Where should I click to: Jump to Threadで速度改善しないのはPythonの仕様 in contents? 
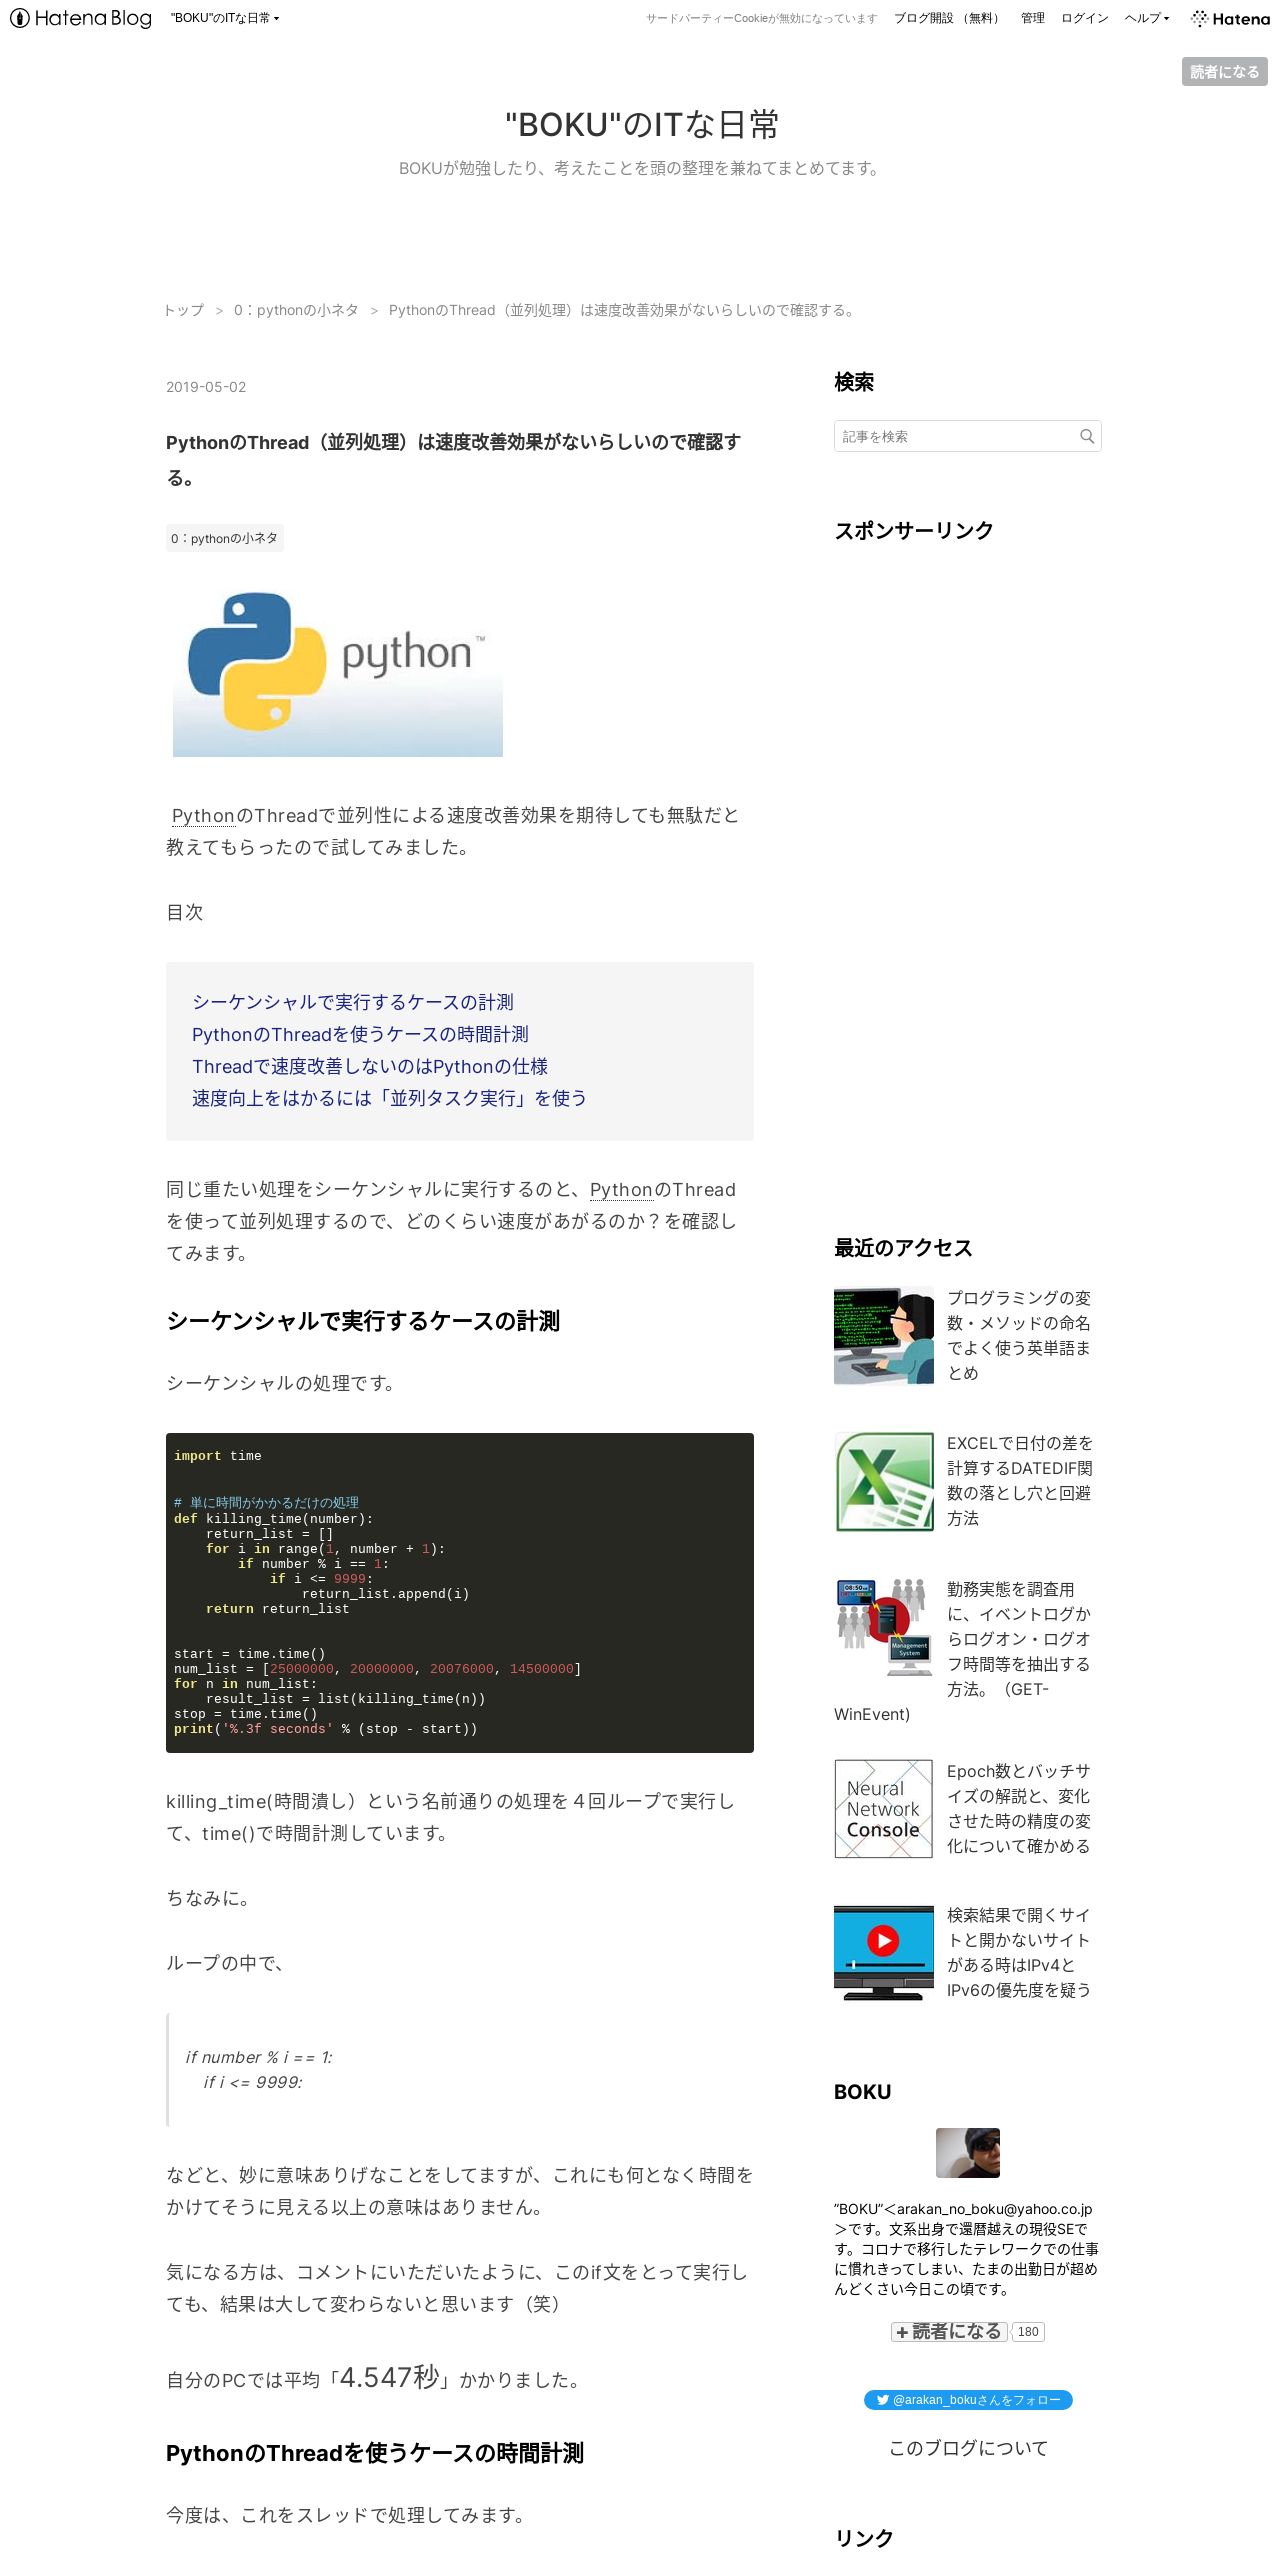coord(370,1066)
